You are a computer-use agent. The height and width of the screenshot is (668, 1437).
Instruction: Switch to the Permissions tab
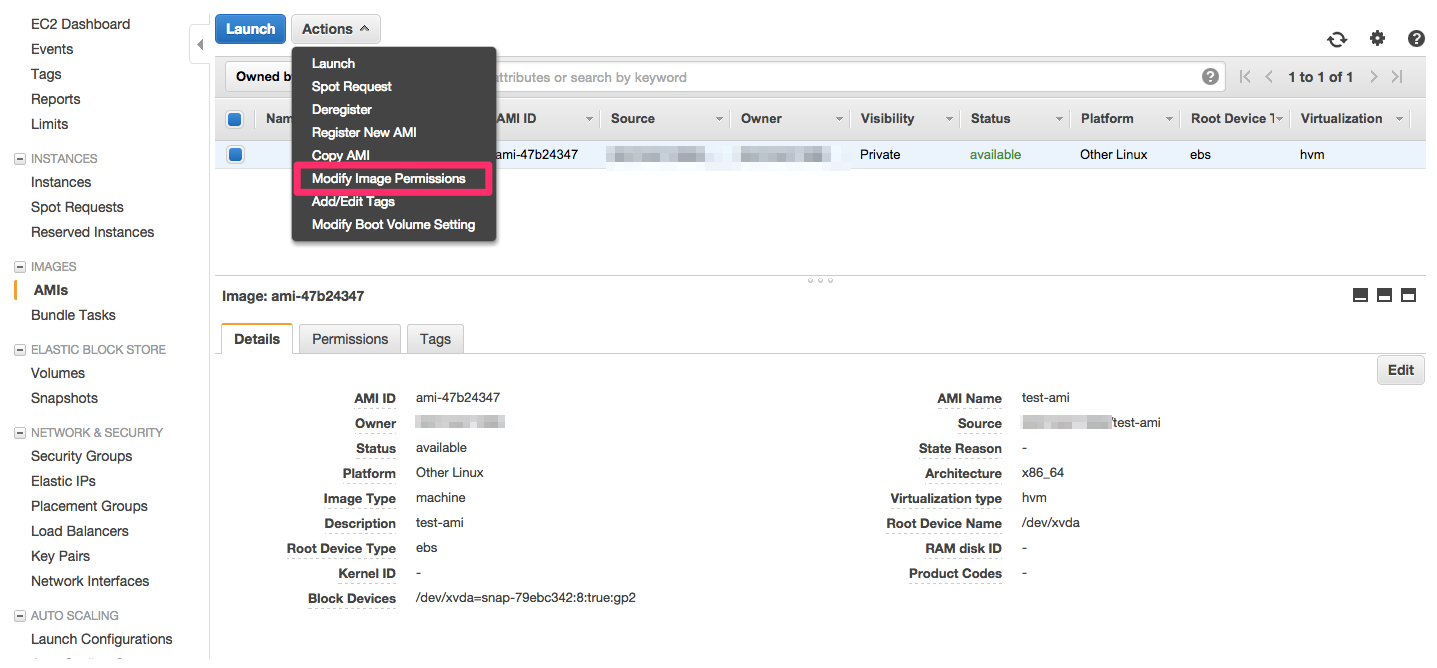[350, 339]
